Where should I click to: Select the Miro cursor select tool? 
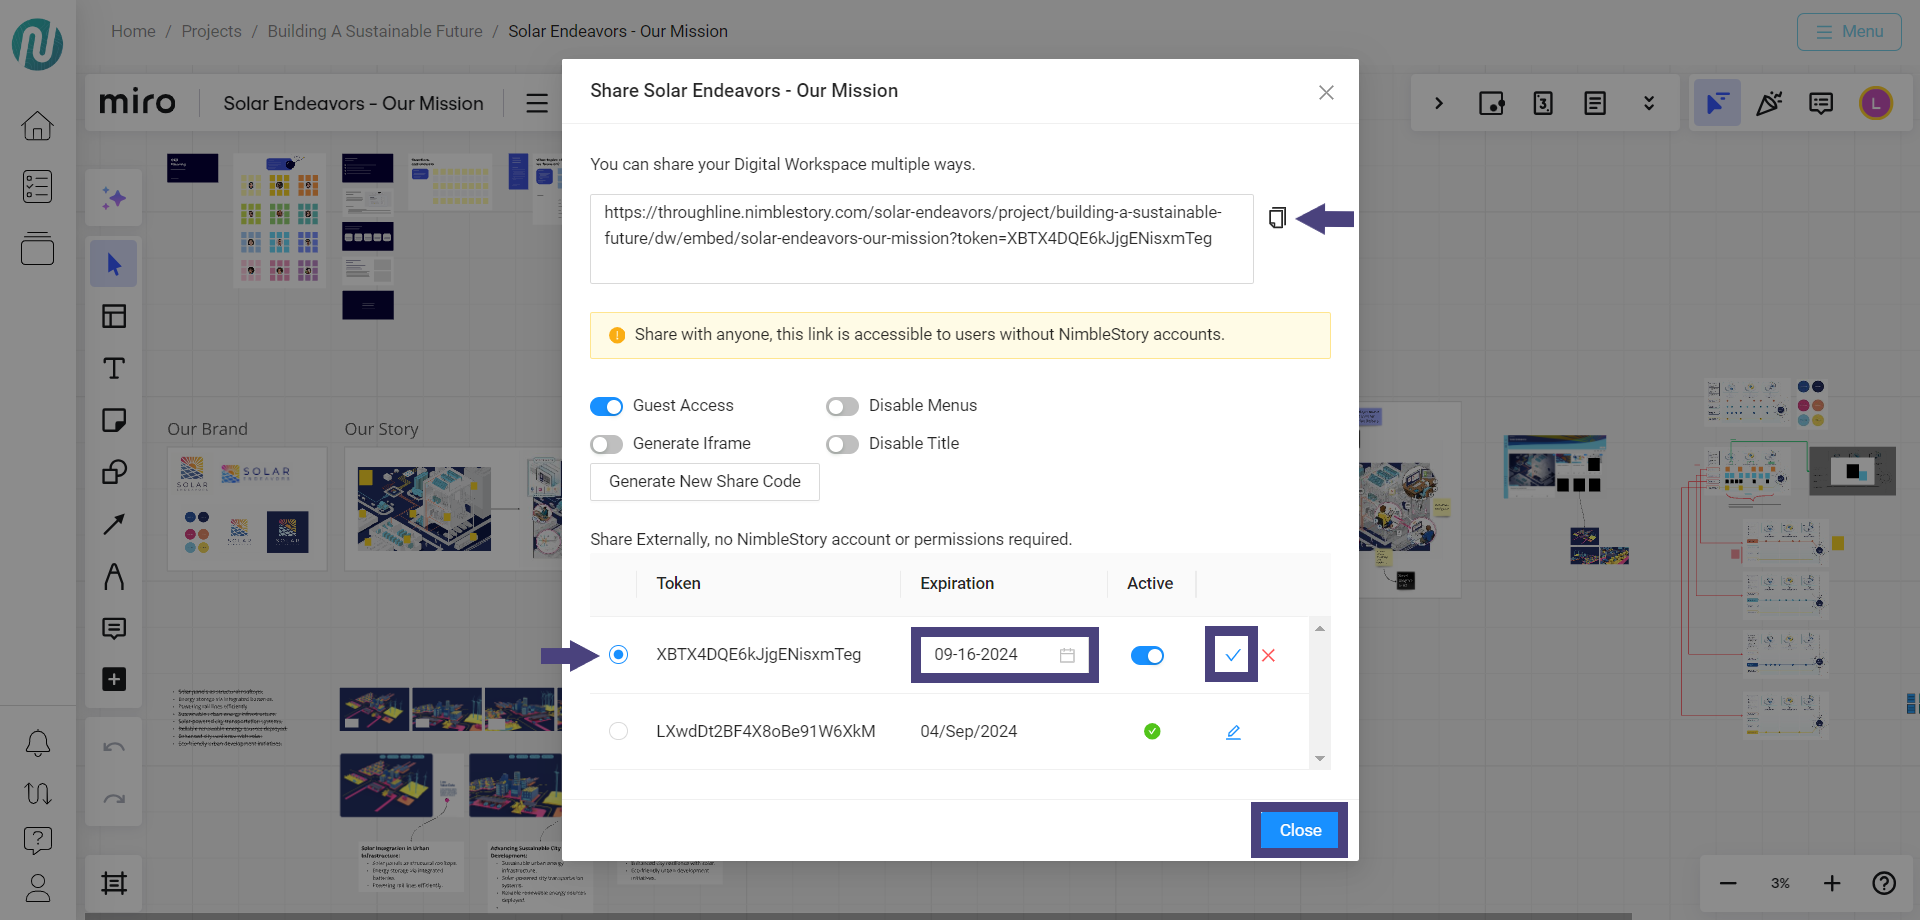(x=114, y=264)
